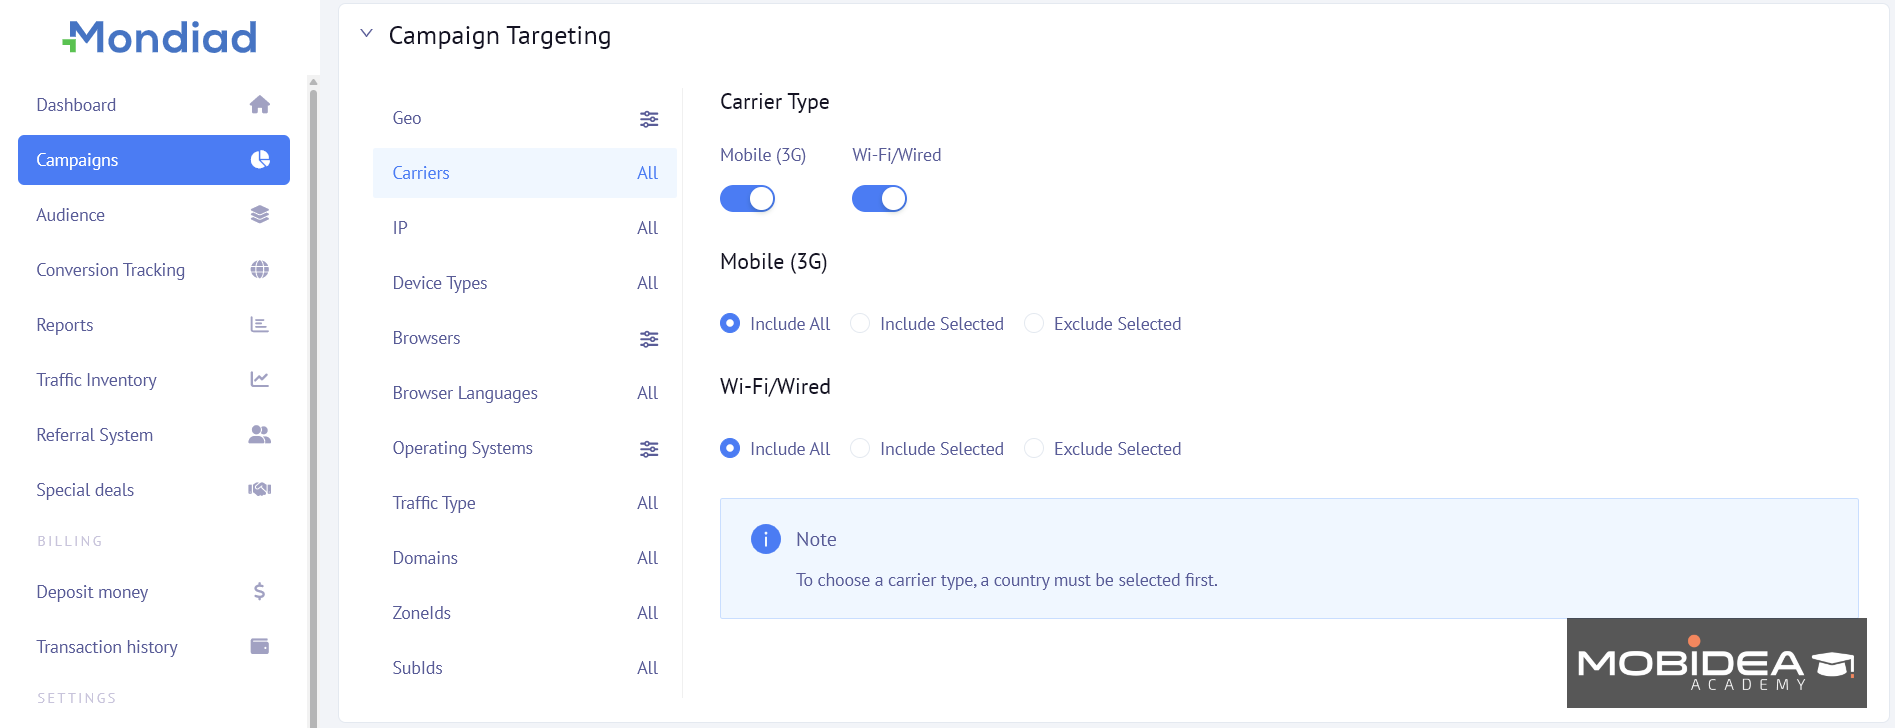This screenshot has height=728, width=1895.
Task: Click the Special deals handshake icon
Action: pos(260,490)
